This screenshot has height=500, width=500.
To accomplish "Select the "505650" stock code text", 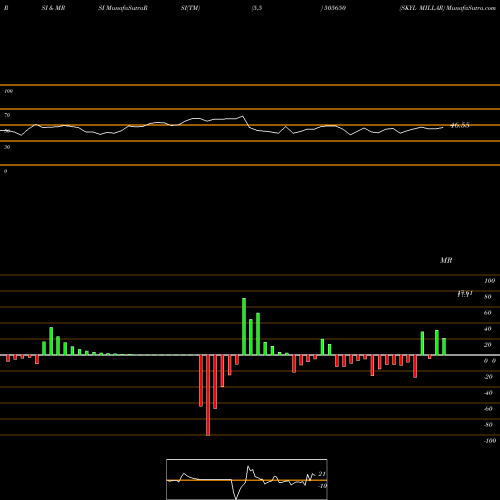I will 334,8.
